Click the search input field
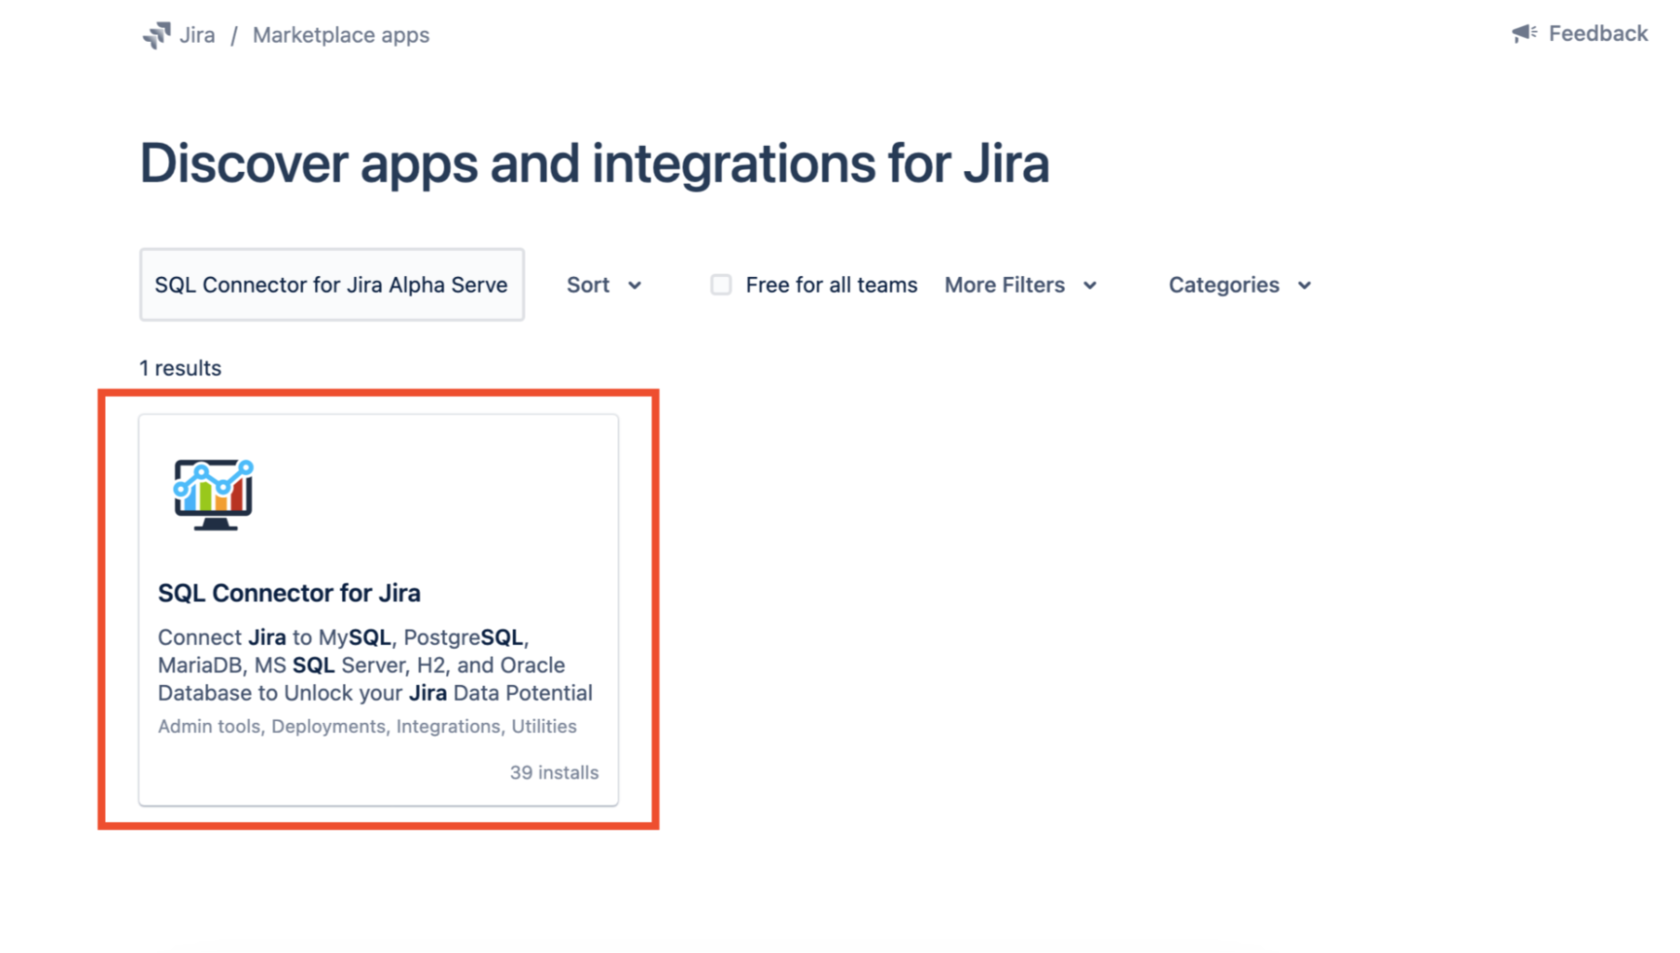Screen dimensions: 1680x953 point(332,284)
